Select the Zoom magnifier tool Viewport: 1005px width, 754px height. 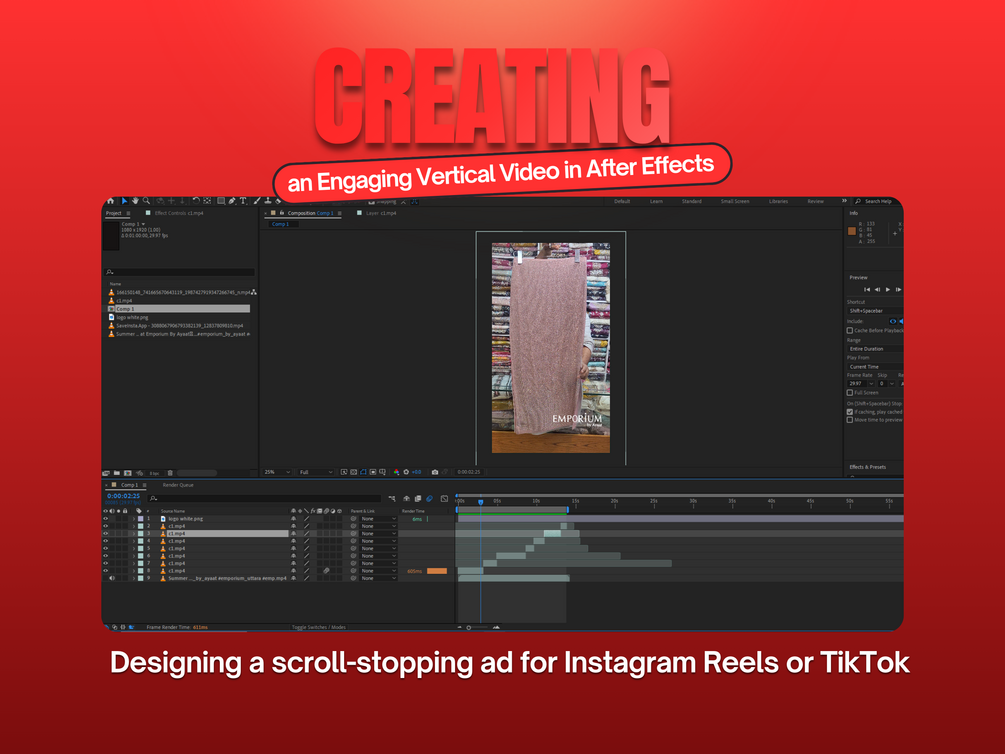point(146,201)
